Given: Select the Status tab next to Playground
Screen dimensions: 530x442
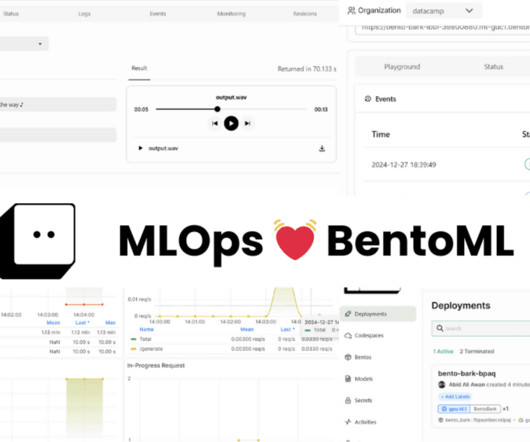Looking at the screenshot, I should (493, 67).
